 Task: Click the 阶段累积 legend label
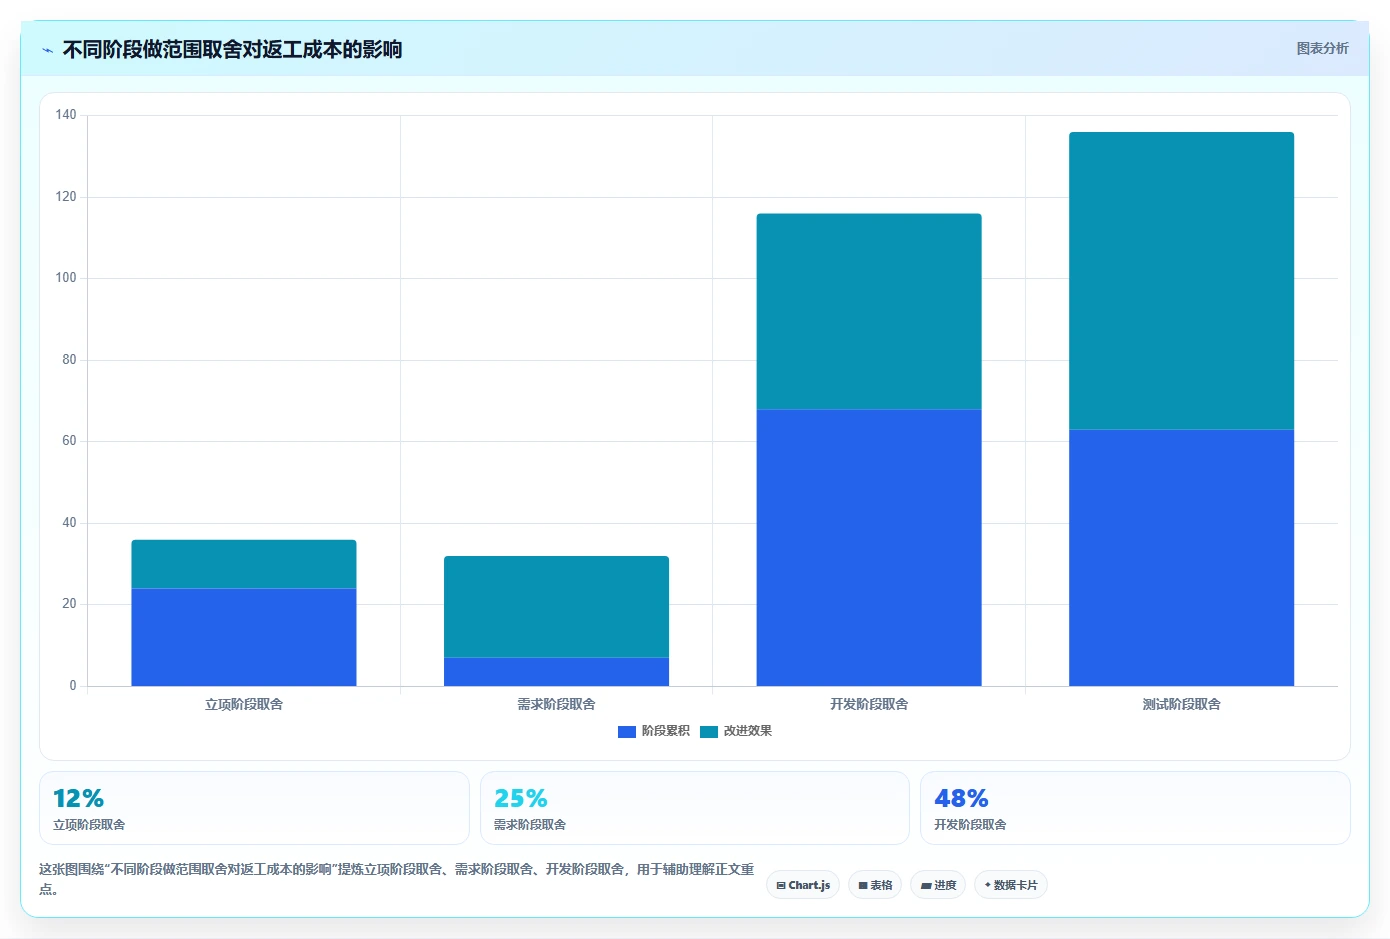click(x=666, y=731)
